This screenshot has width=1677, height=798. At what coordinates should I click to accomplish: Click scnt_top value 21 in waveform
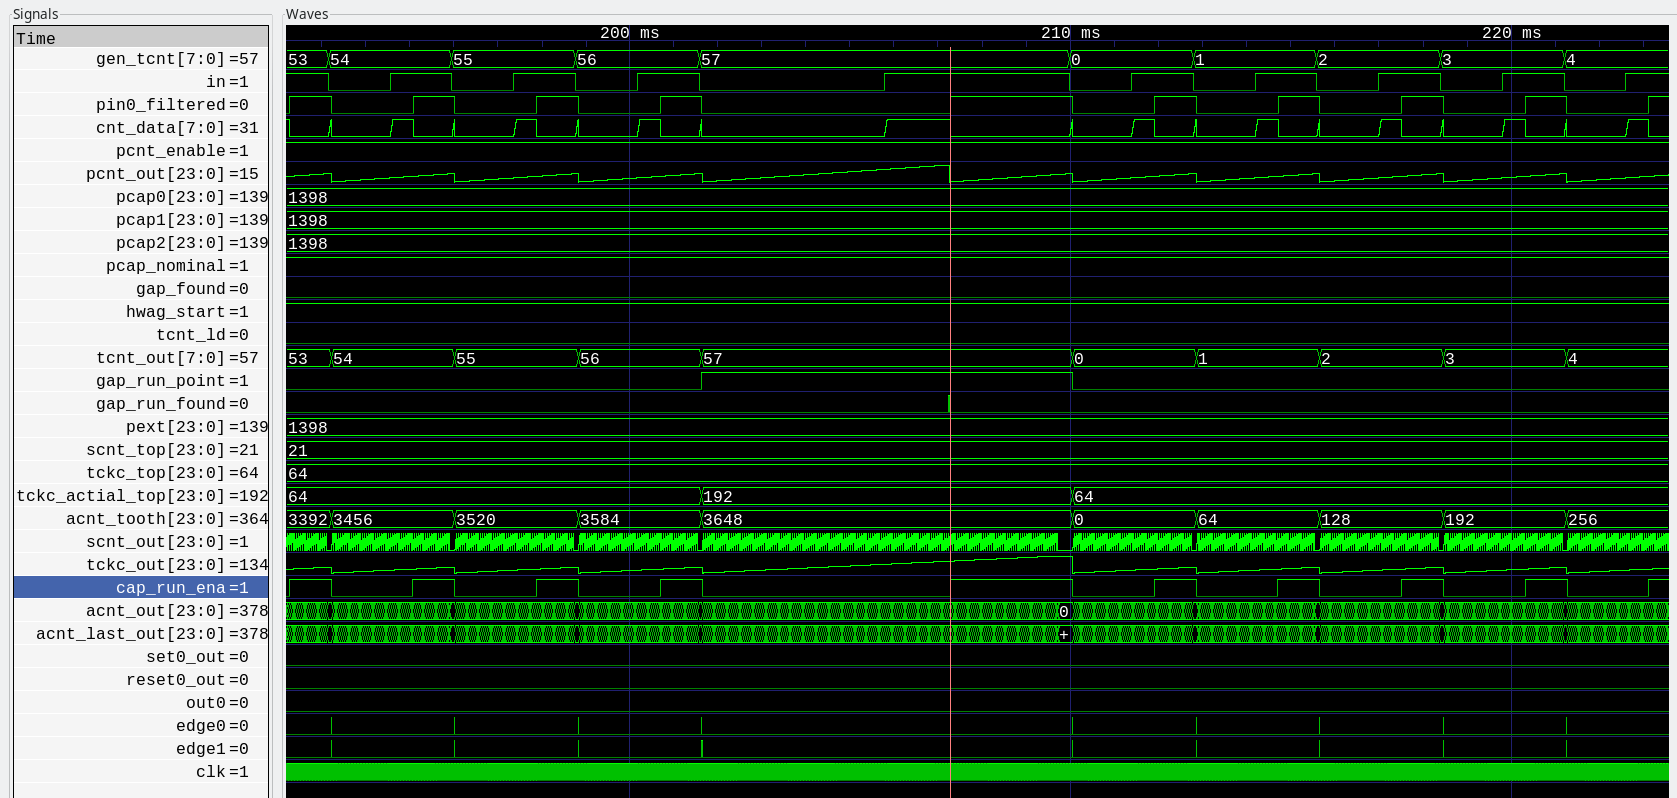pos(297,451)
